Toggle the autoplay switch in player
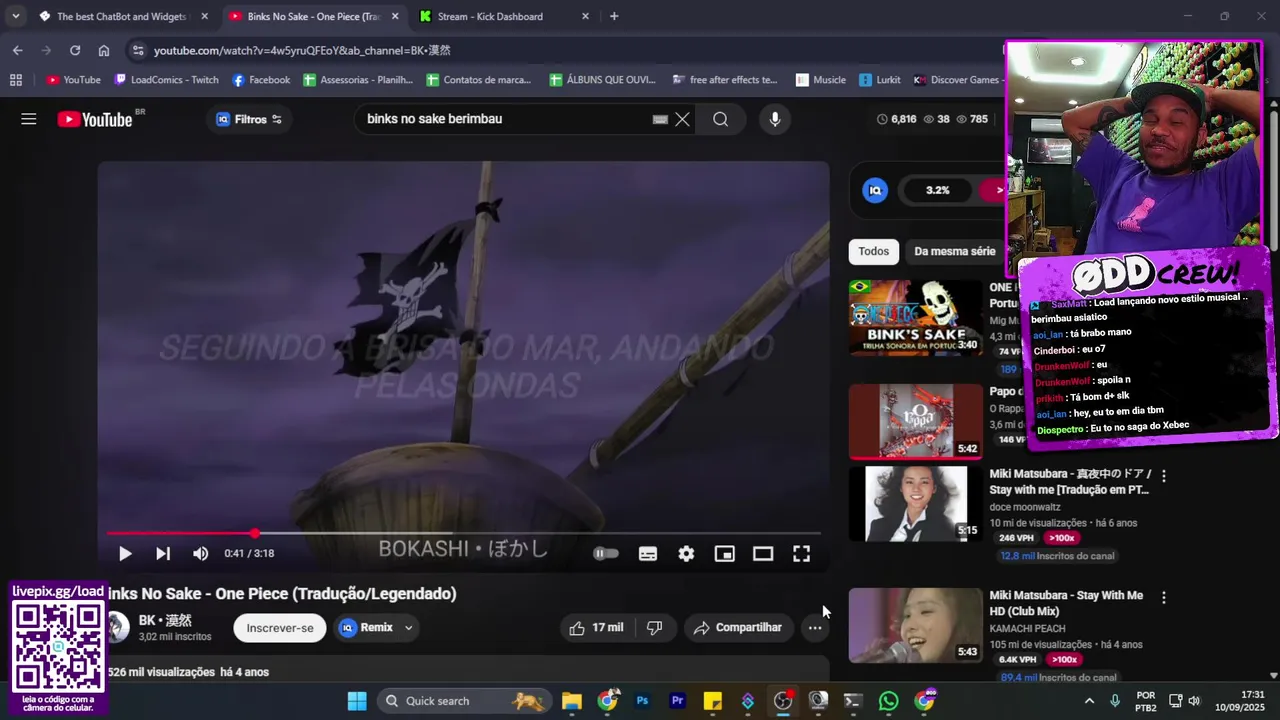Image resolution: width=1280 pixels, height=720 pixels. tap(606, 553)
